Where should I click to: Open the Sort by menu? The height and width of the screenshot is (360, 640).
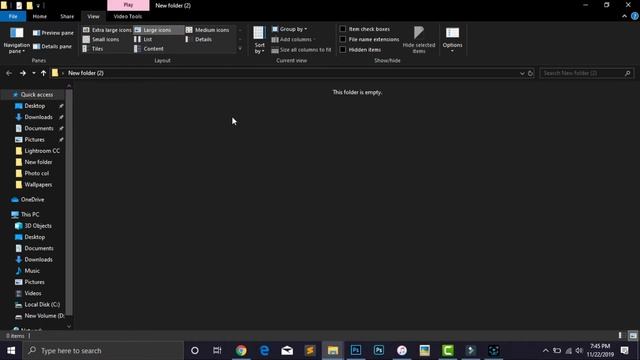coord(259,40)
